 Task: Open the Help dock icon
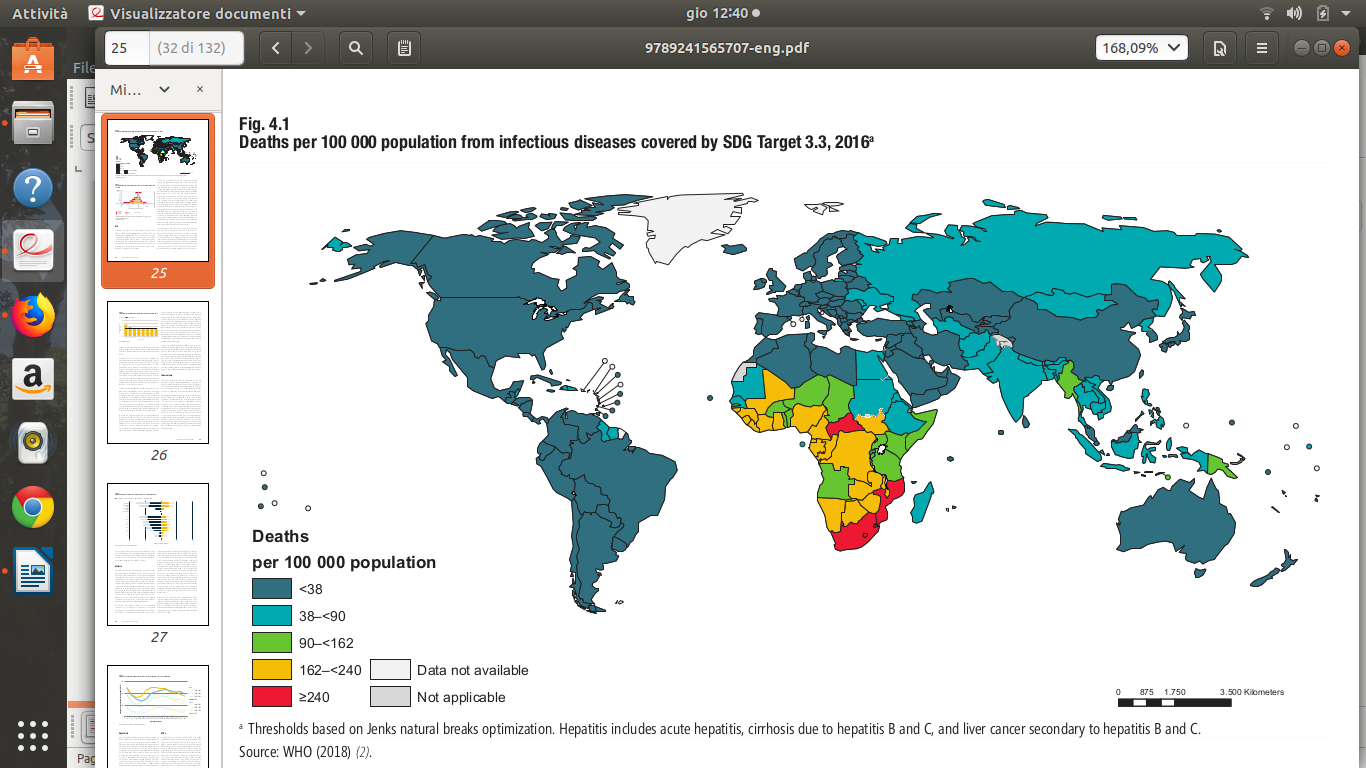pos(33,188)
